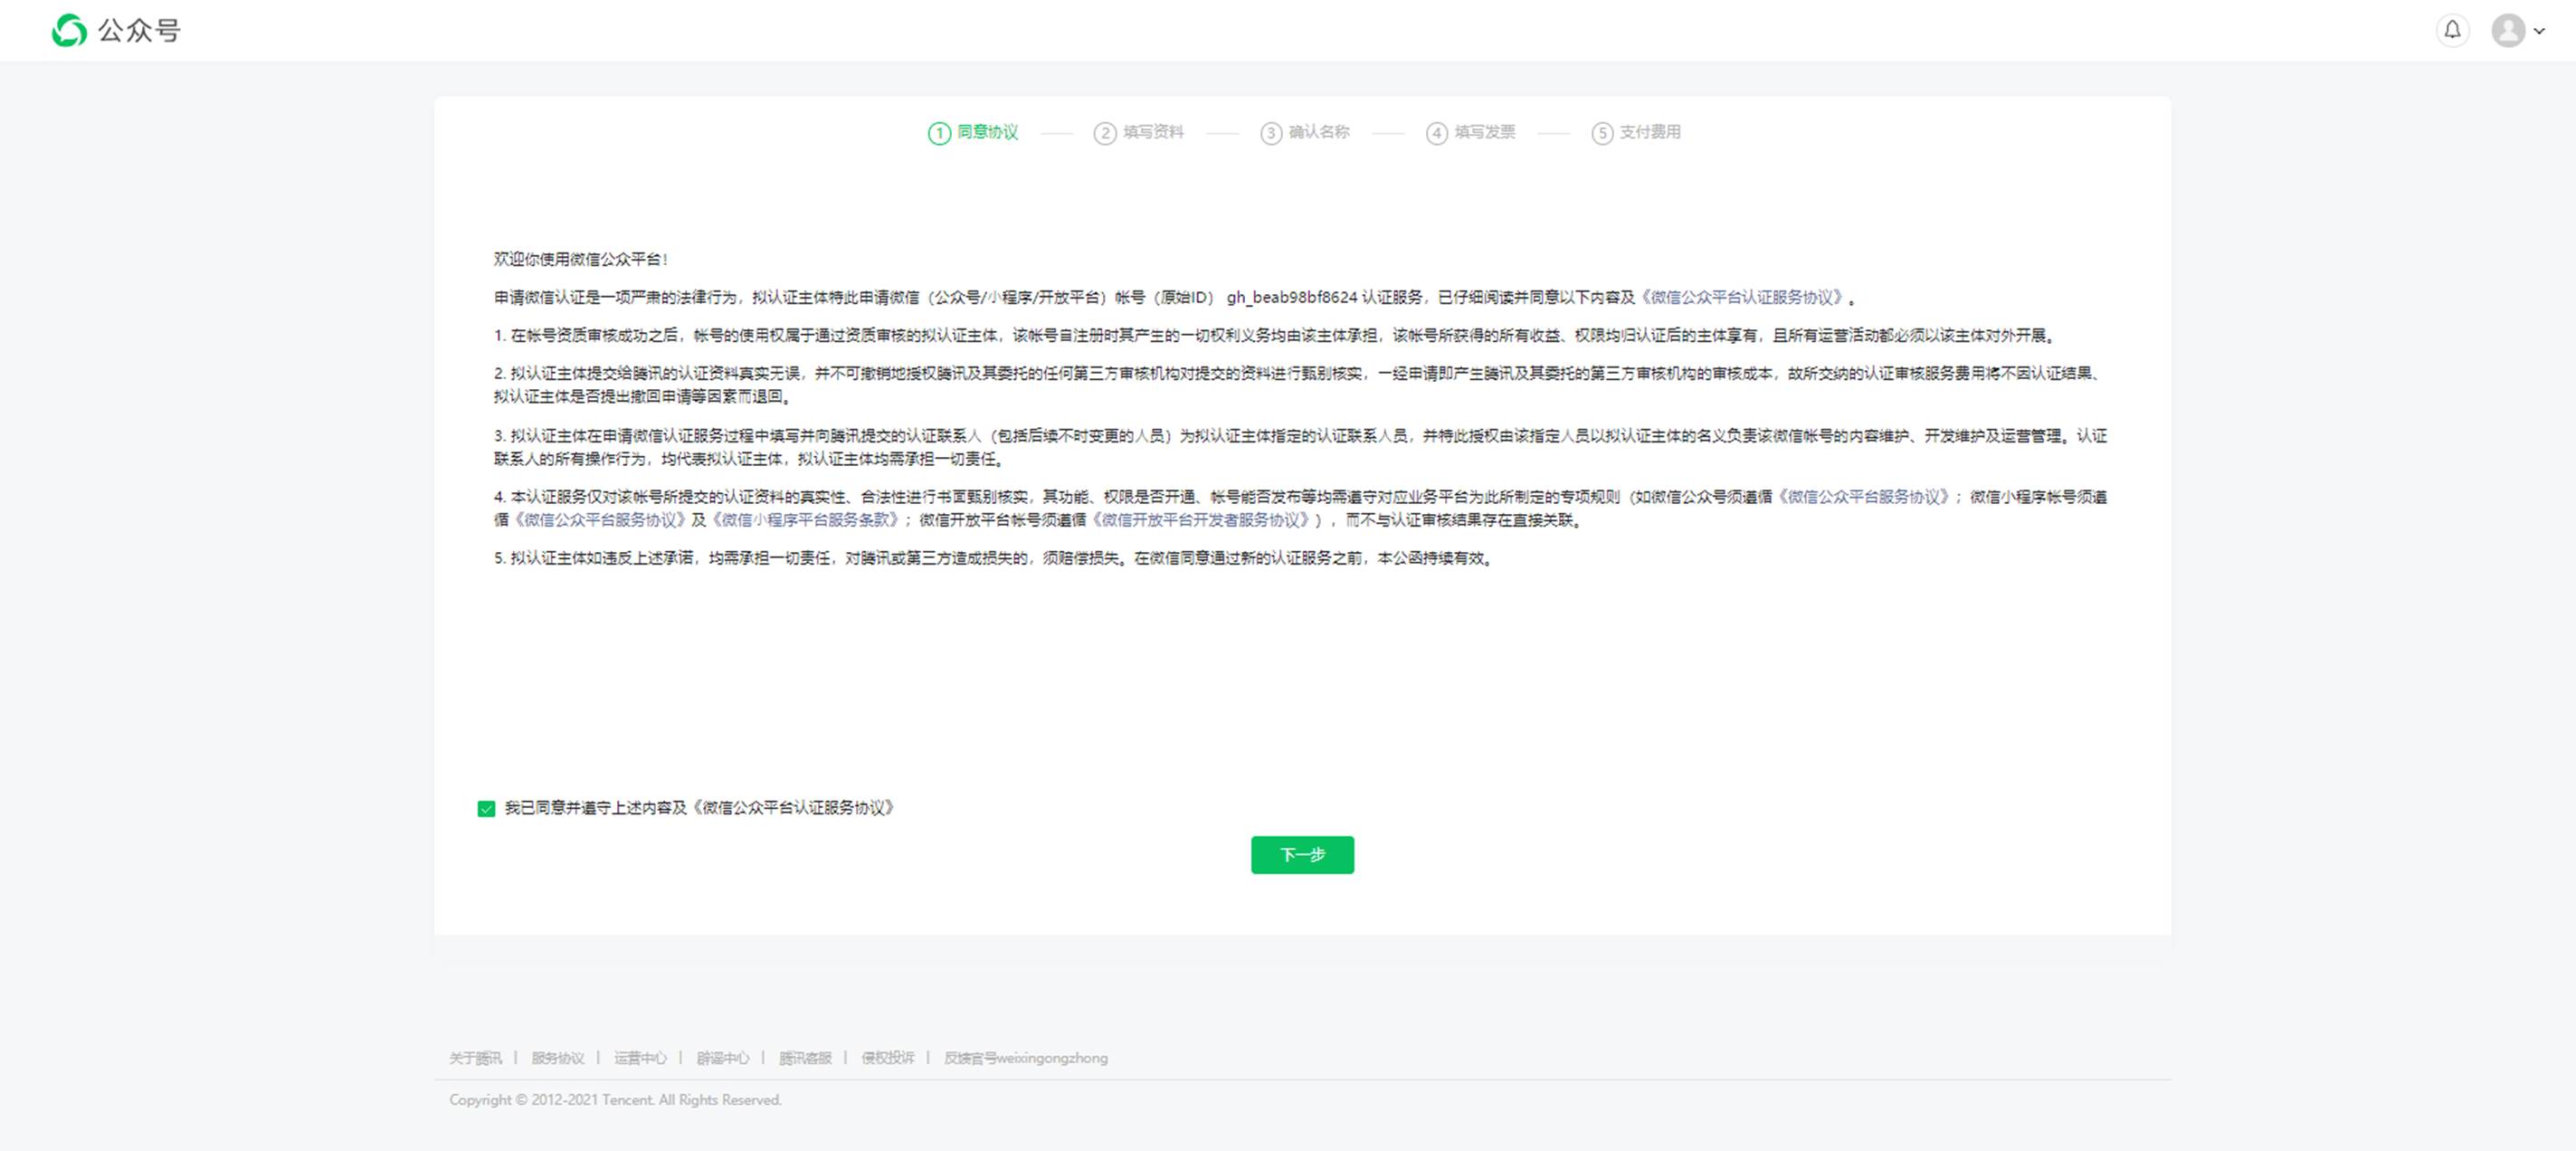Click the Copyright © 2012-2021 Tencent text
Screen dimensions: 2576x1151
pos(615,1100)
